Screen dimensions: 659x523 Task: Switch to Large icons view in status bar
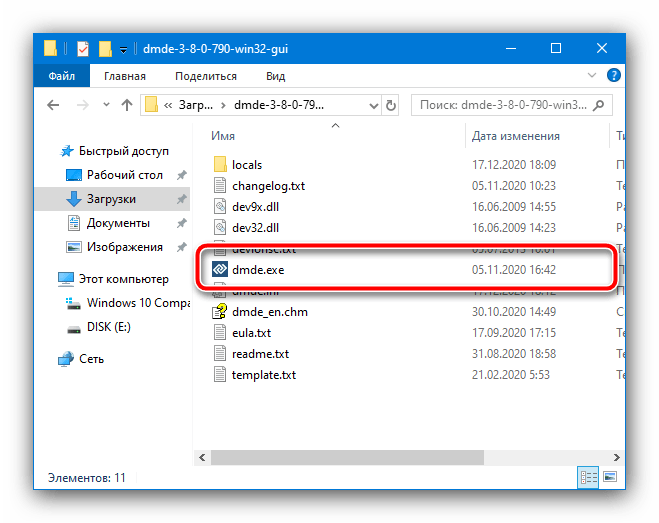pos(610,477)
